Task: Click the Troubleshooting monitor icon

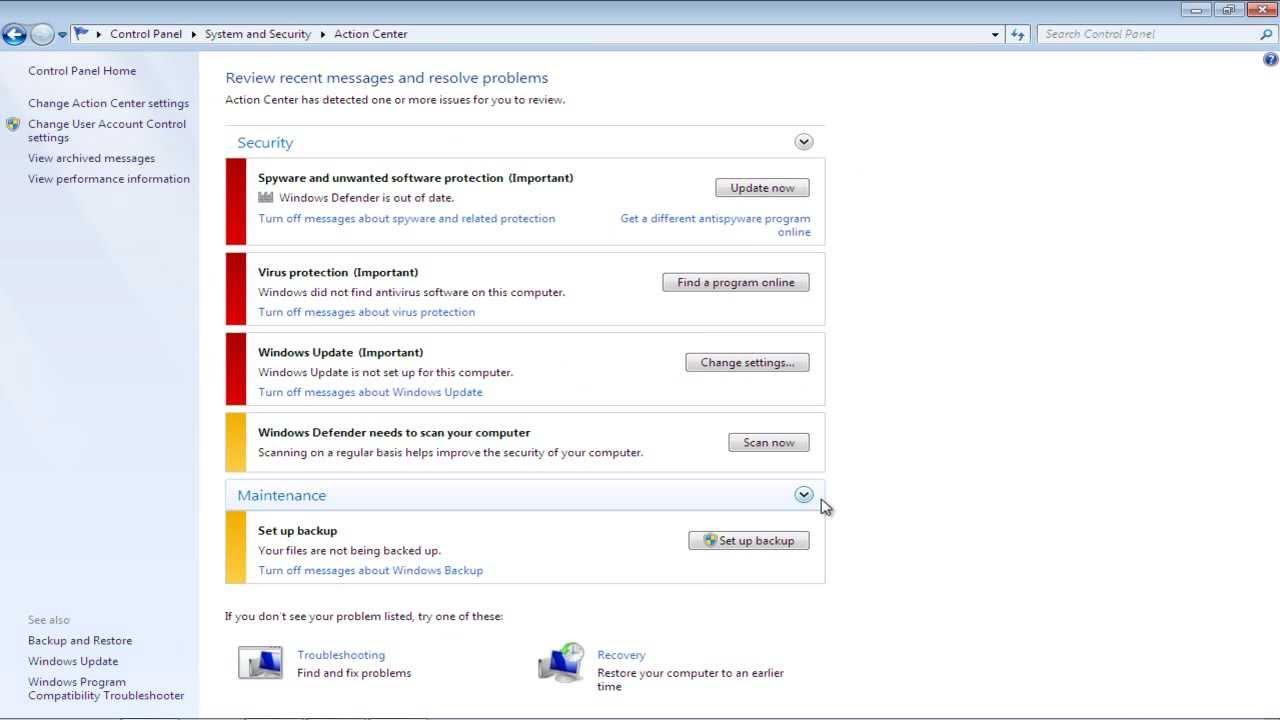Action: point(260,662)
